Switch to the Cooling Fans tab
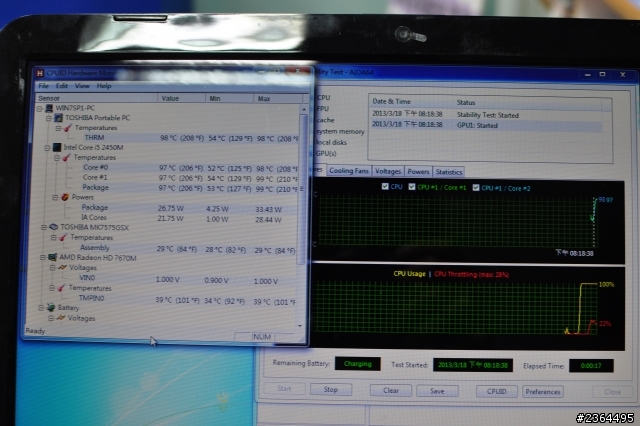Image resolution: width=640 pixels, height=426 pixels. click(x=349, y=171)
